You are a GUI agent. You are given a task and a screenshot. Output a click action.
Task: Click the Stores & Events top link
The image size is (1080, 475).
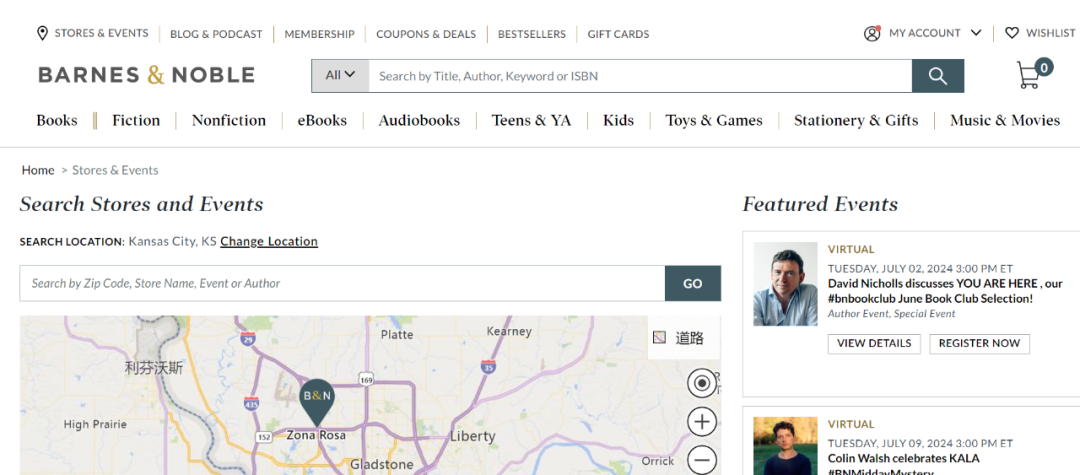point(101,33)
